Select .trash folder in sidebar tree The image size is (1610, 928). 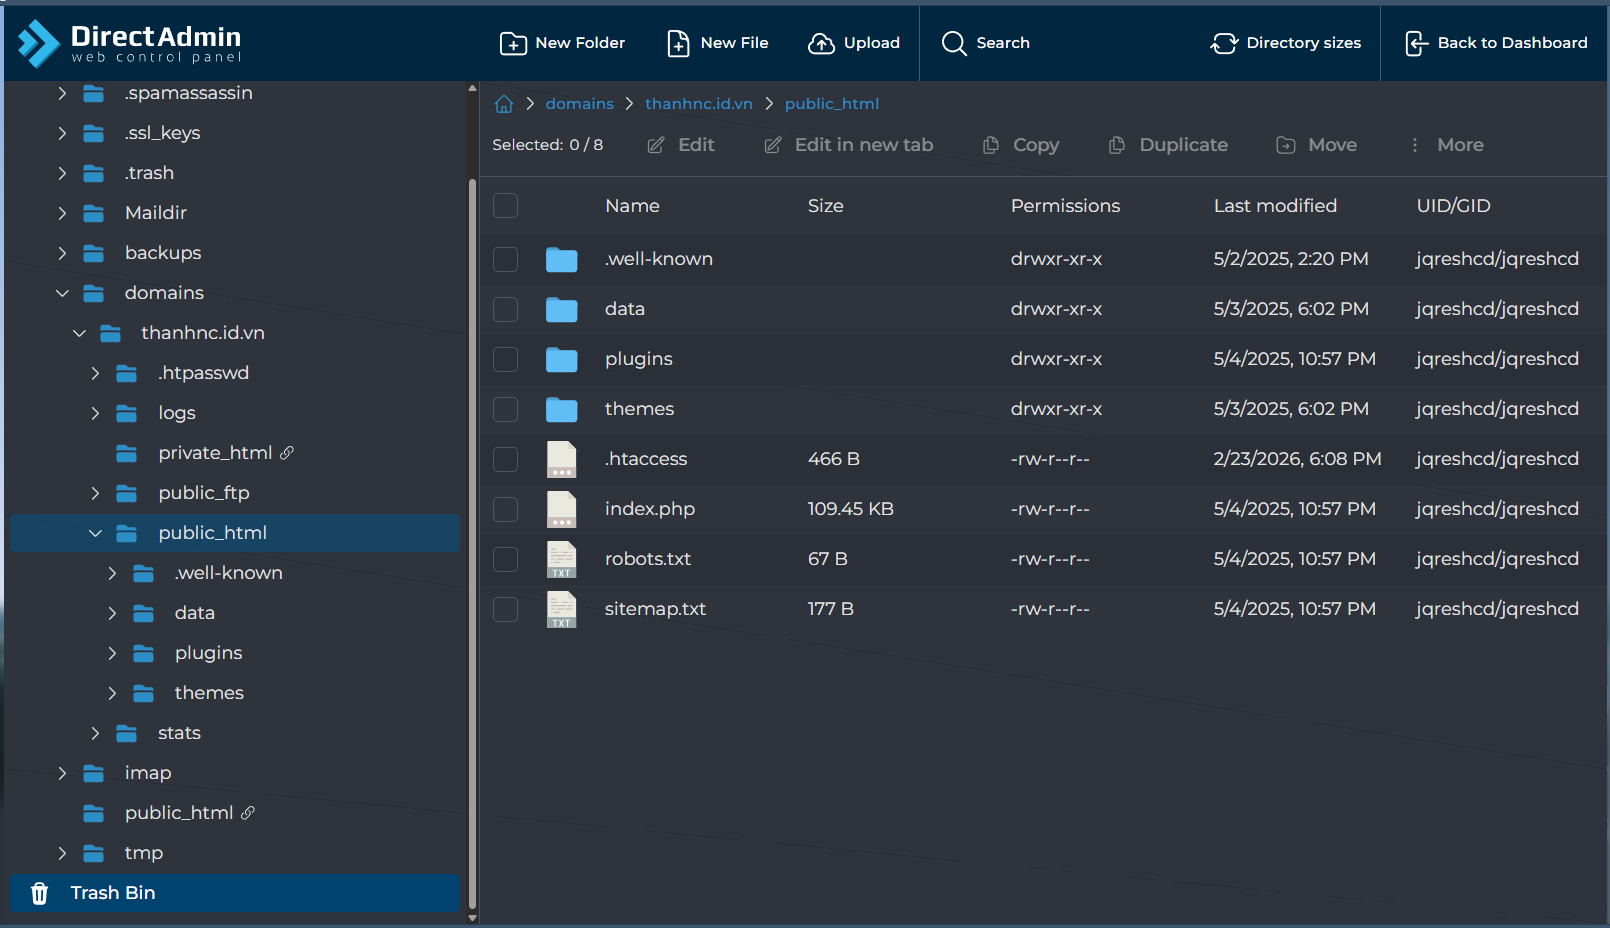click(150, 173)
